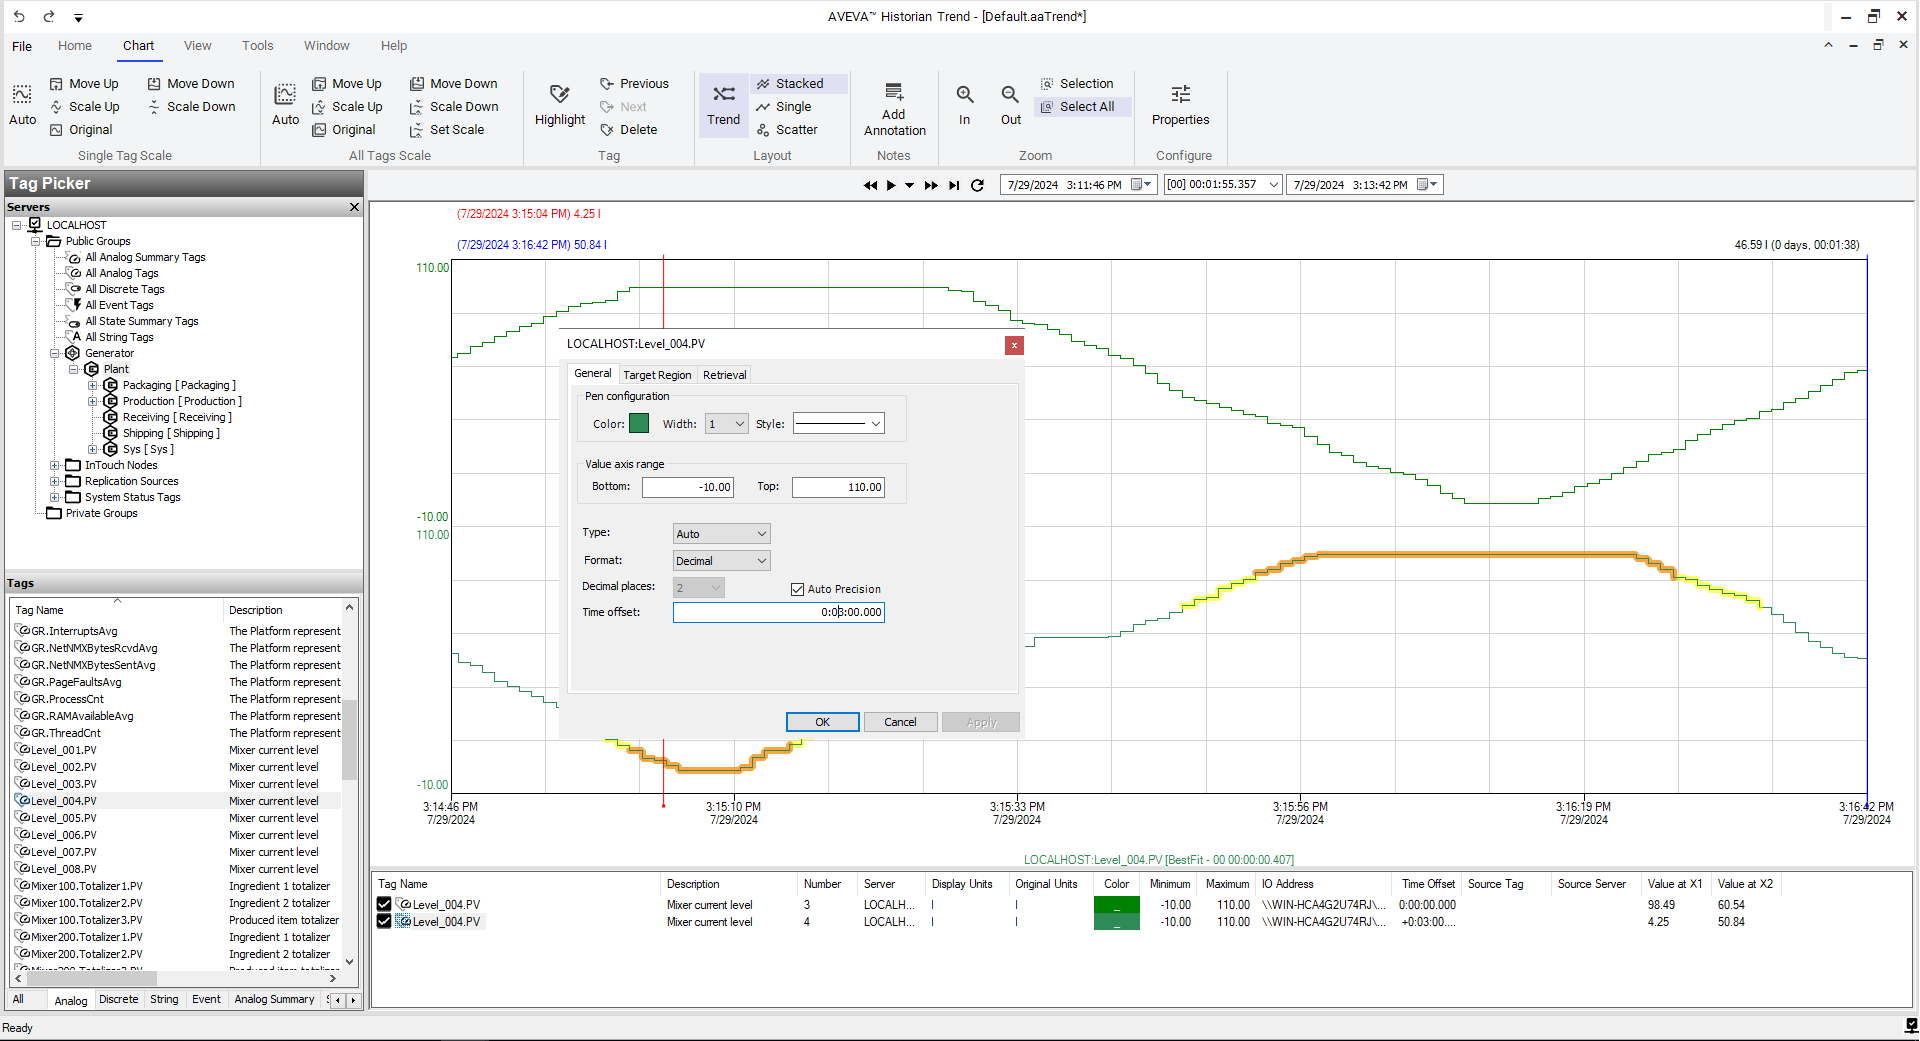Click color swatch of second Level_004.PV row
1920x1041 pixels.
pos(1117,922)
